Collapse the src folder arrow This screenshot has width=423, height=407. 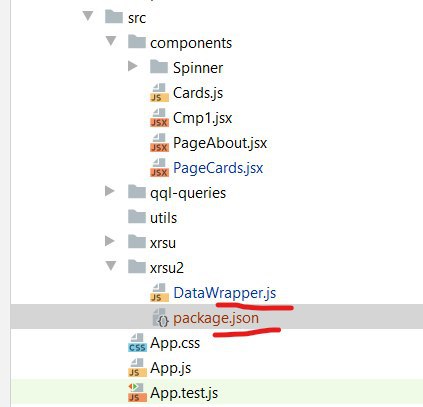[88, 16]
